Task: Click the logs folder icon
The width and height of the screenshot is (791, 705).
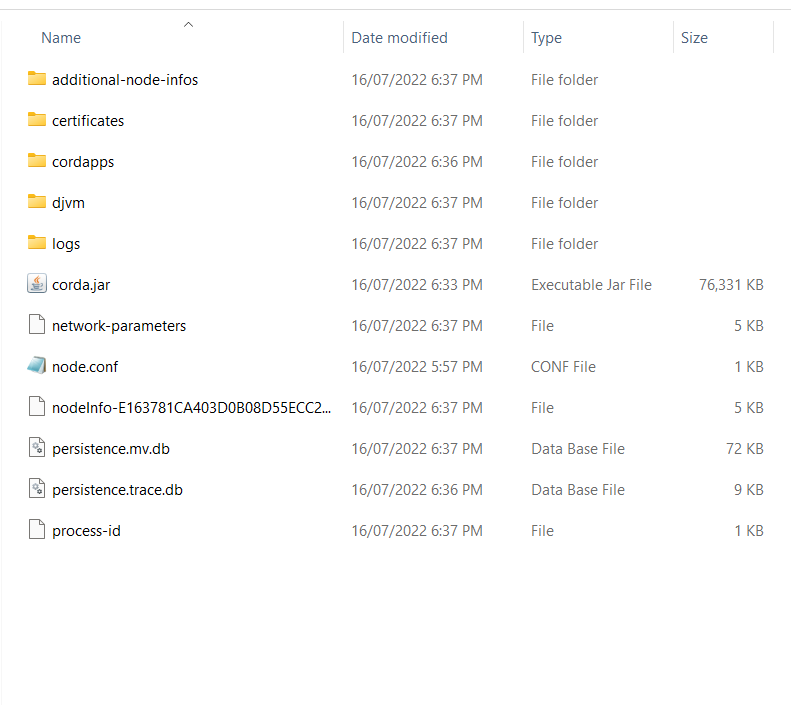Action: pyautogui.click(x=36, y=243)
